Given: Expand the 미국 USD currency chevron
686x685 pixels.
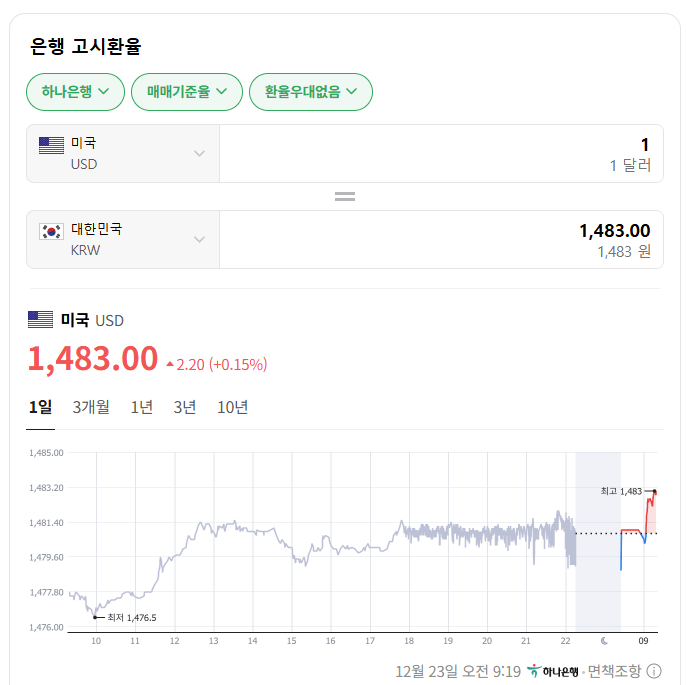Looking at the screenshot, I should pyautogui.click(x=199, y=154).
